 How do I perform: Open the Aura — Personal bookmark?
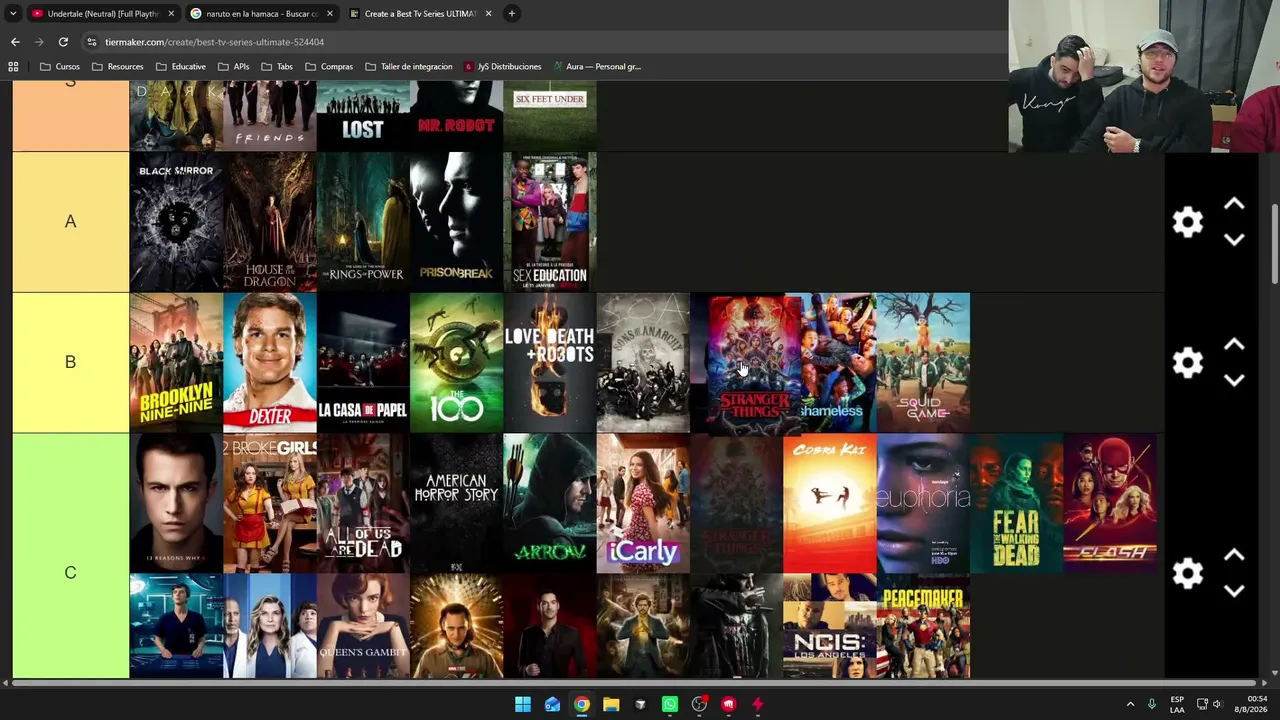[596, 66]
